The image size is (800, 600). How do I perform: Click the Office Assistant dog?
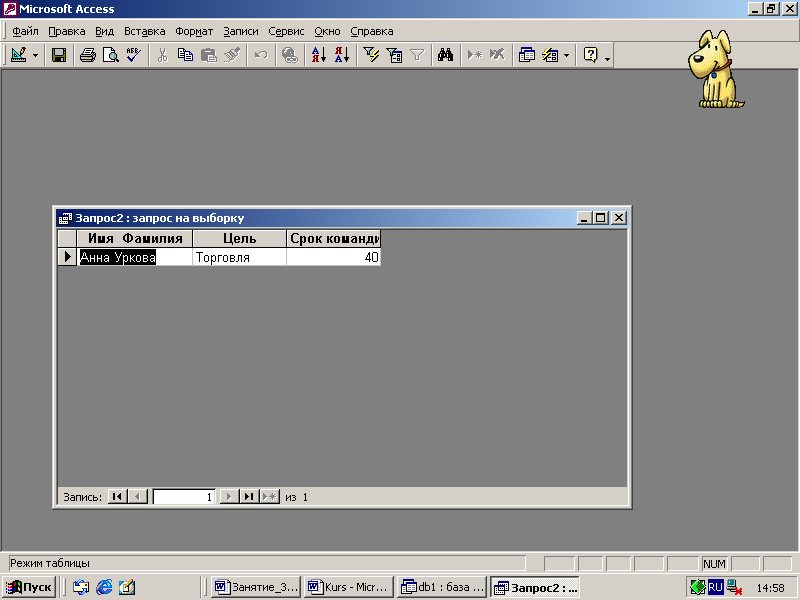tap(715, 69)
